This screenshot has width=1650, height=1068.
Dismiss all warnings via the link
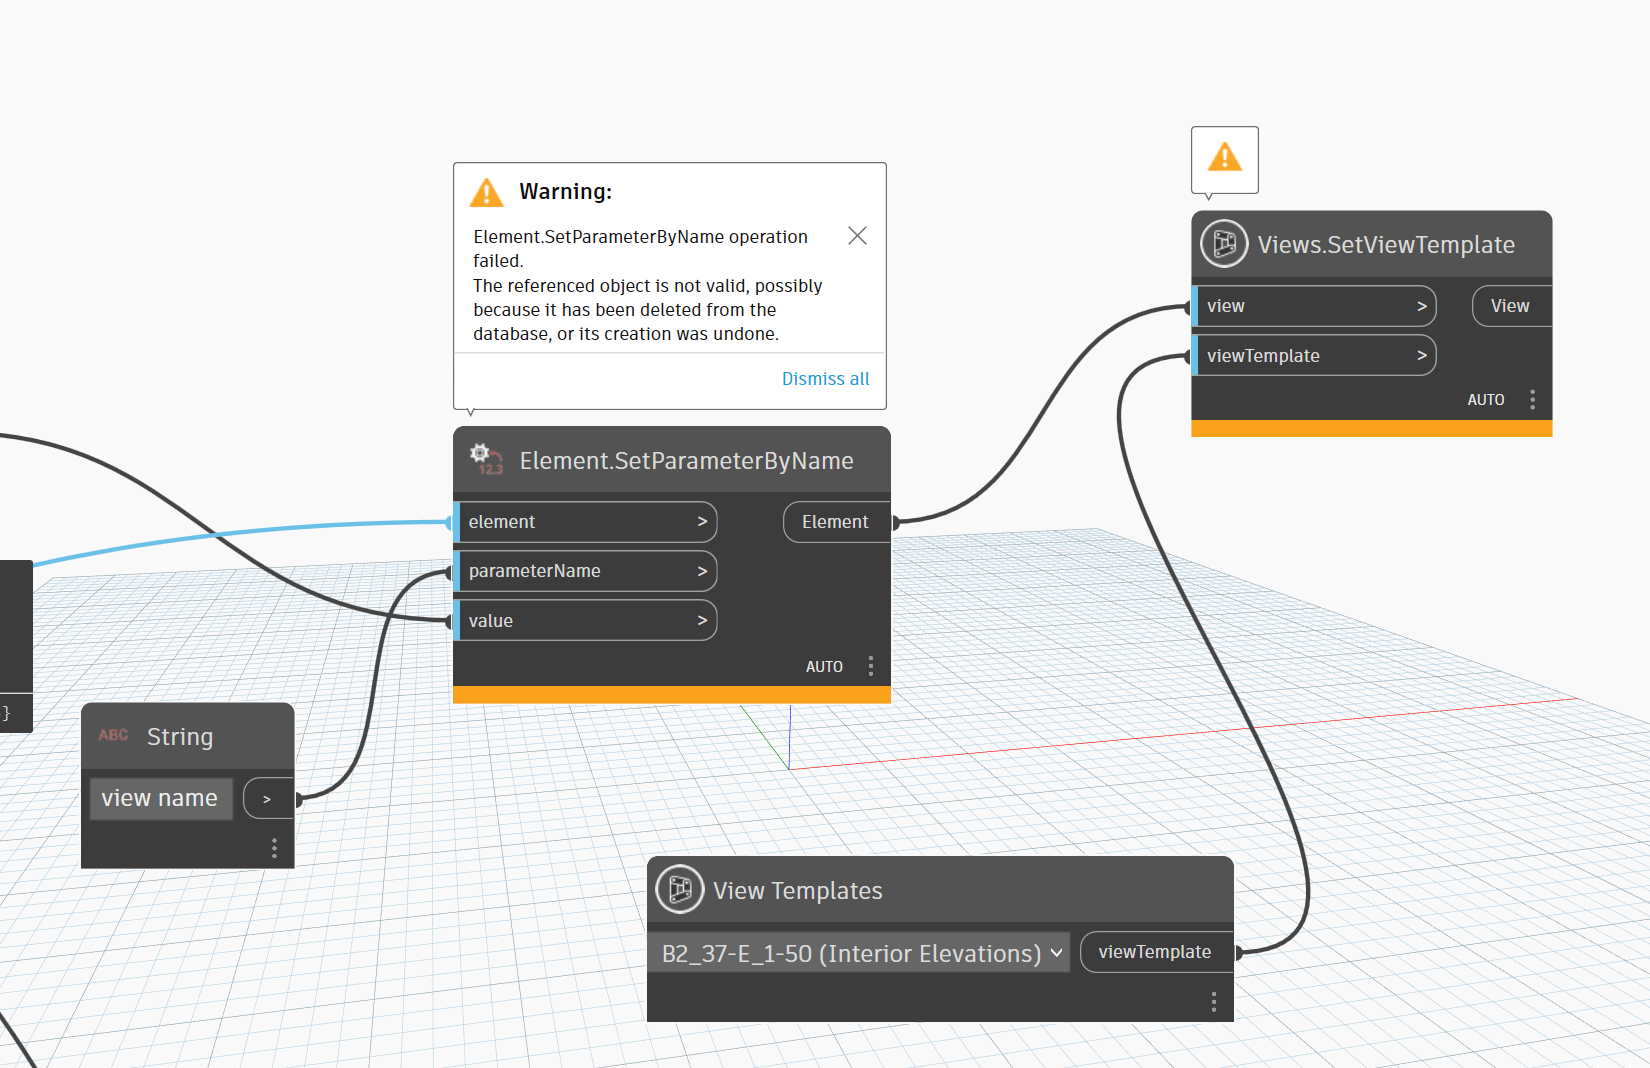[826, 379]
